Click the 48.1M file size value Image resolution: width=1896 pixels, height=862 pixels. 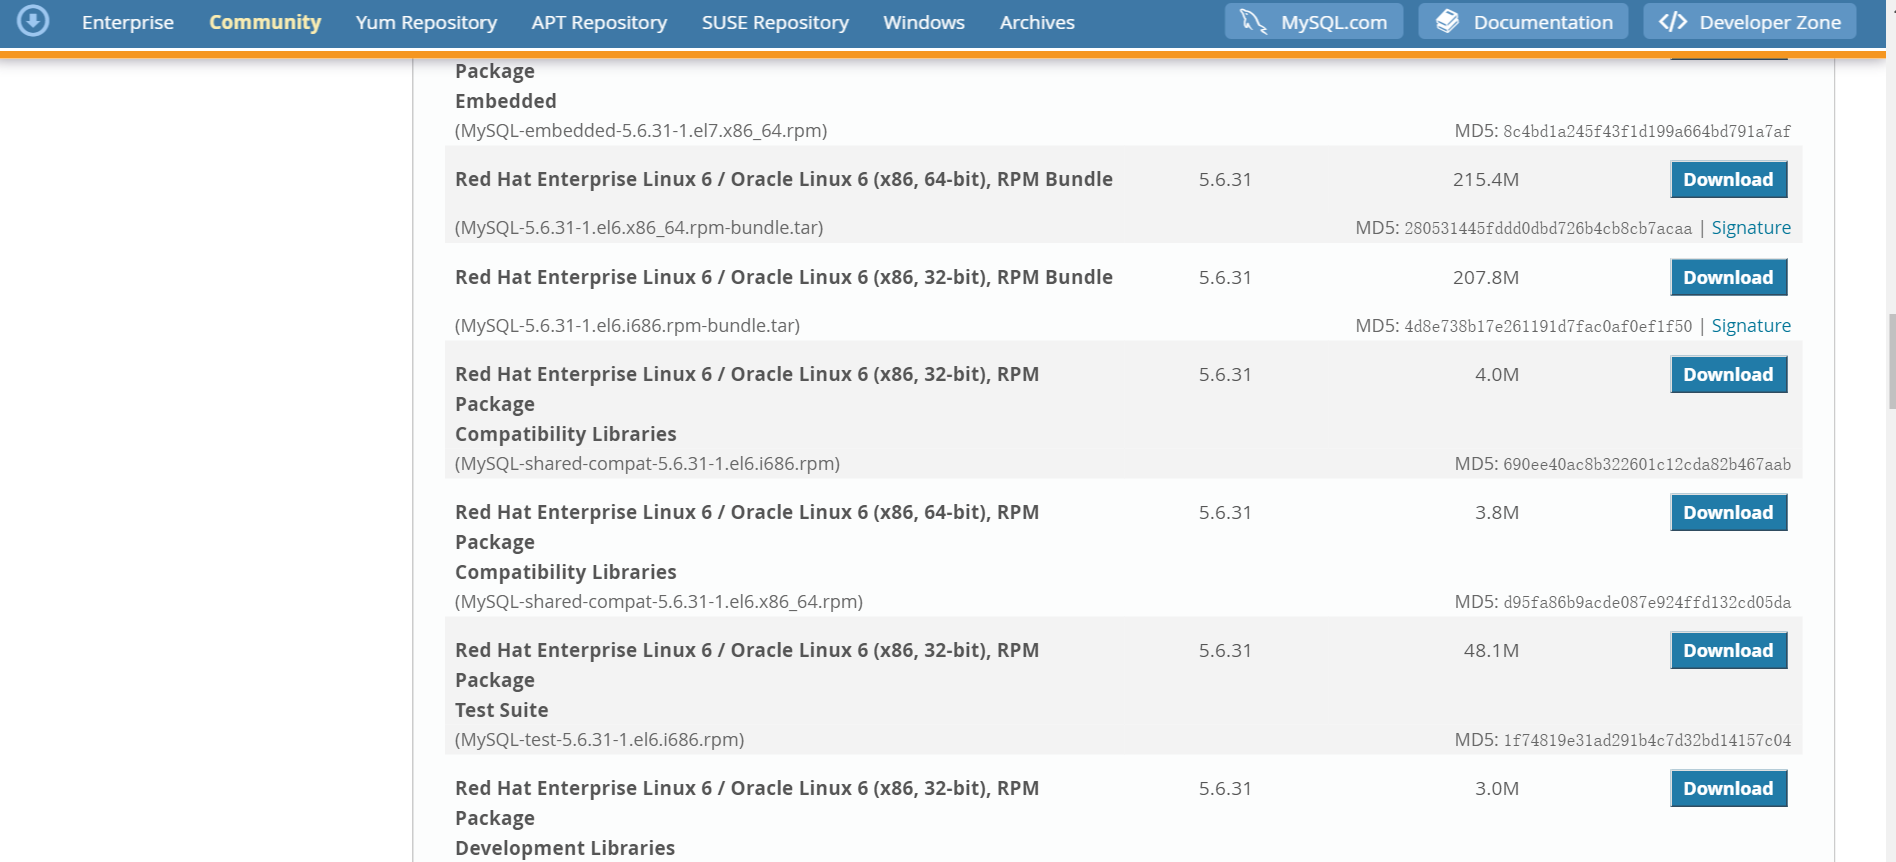coord(1491,651)
